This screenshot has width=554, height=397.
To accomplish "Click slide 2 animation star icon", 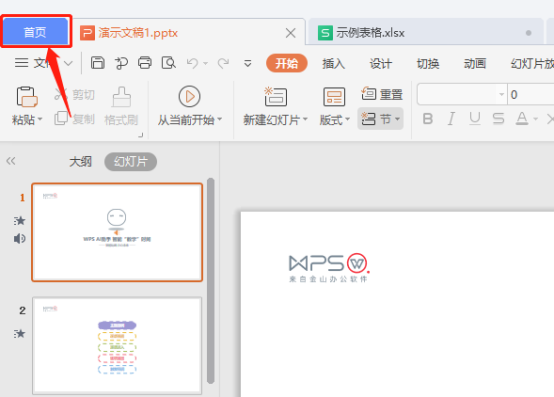I will point(20,333).
